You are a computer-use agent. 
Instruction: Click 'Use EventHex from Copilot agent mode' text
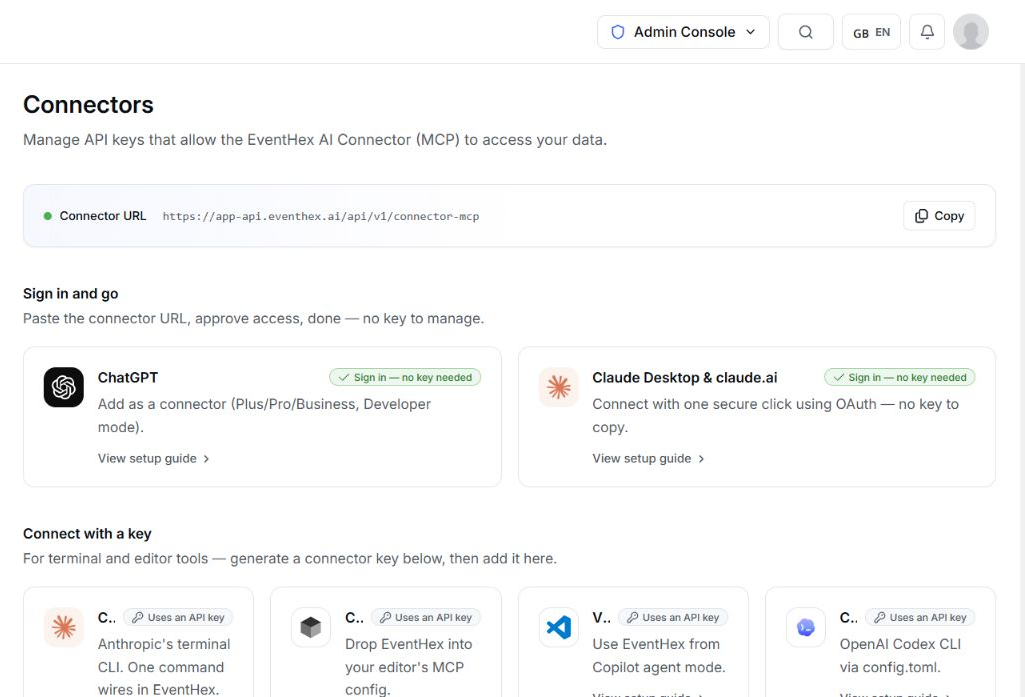(659, 655)
